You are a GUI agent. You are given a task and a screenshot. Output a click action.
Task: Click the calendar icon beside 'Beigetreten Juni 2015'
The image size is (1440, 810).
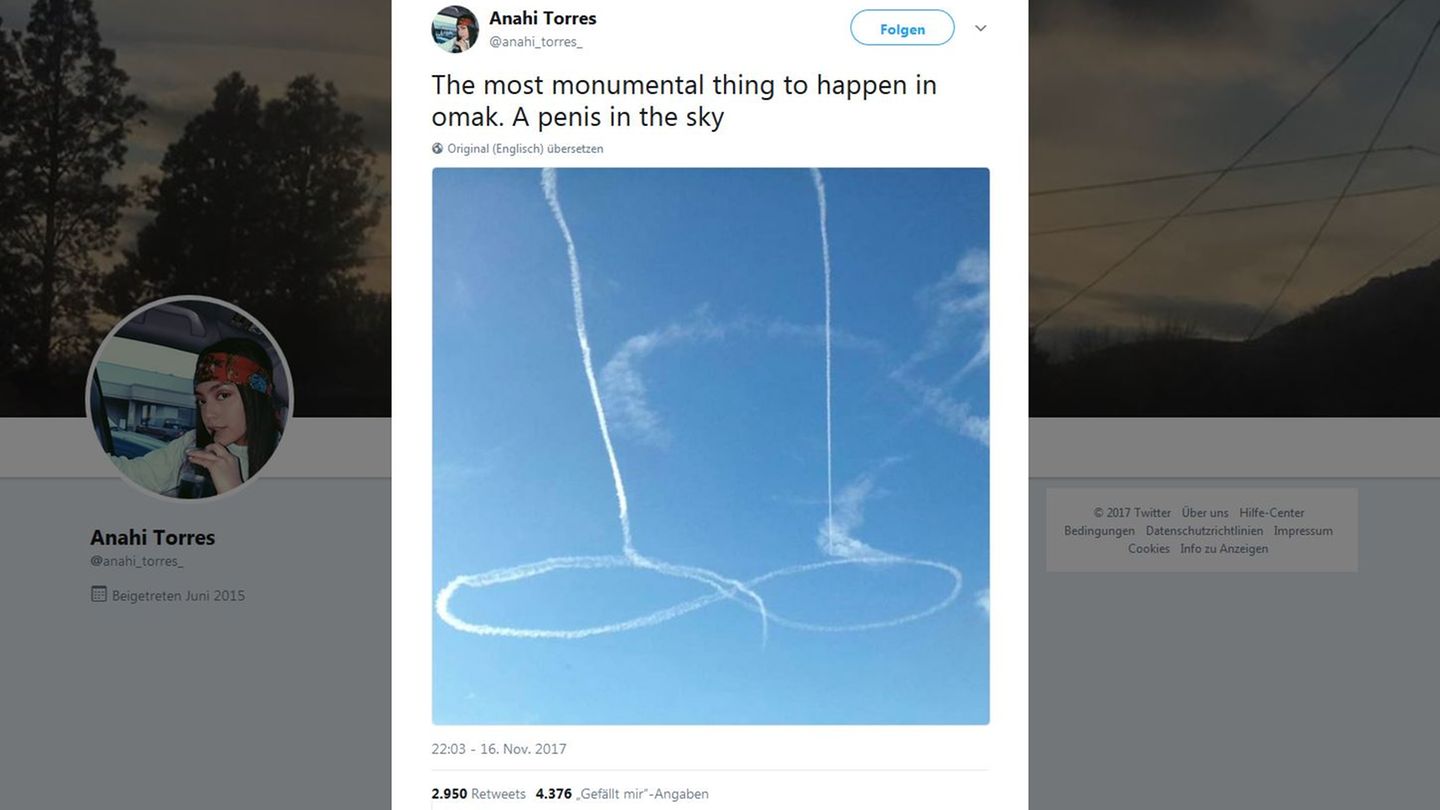[x=98, y=595]
